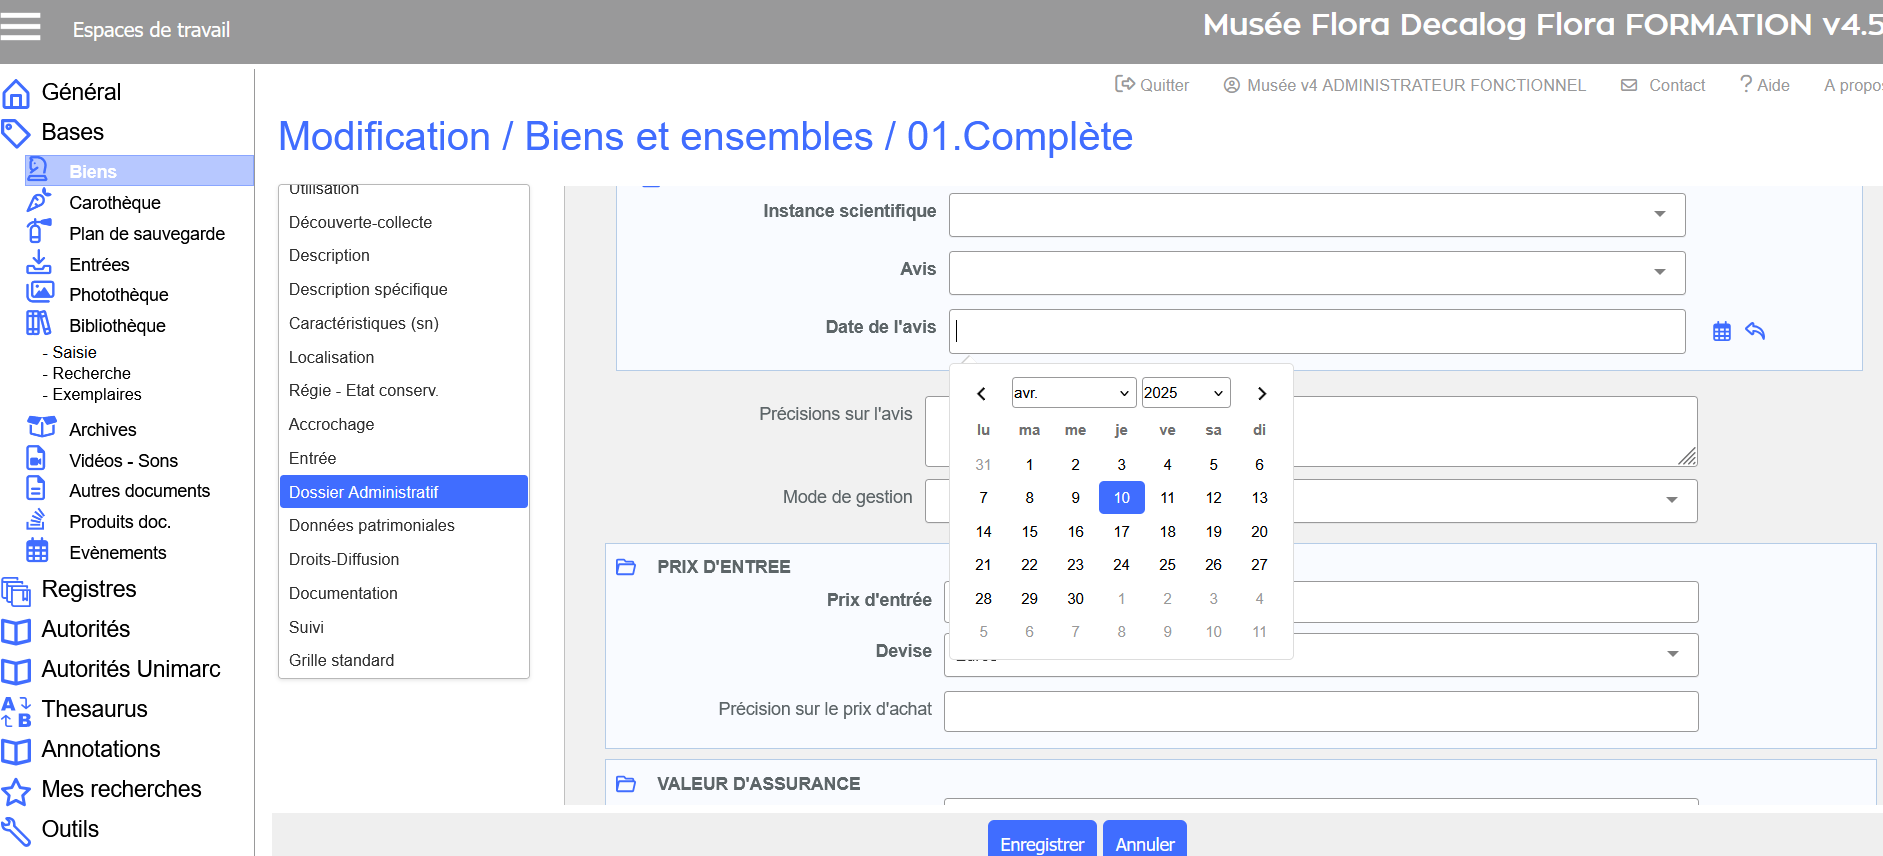The image size is (1883, 856).
Task: Go to next month in calendar
Action: click(x=1262, y=393)
